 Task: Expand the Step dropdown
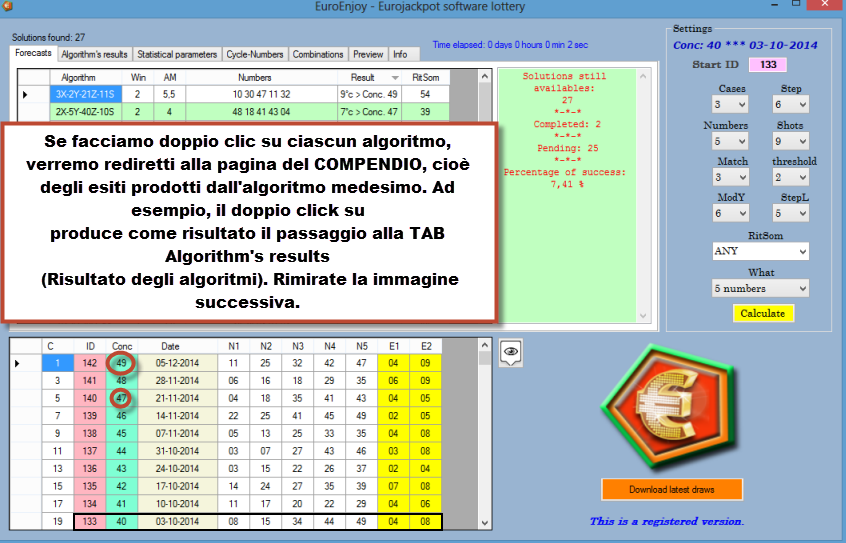[791, 104]
